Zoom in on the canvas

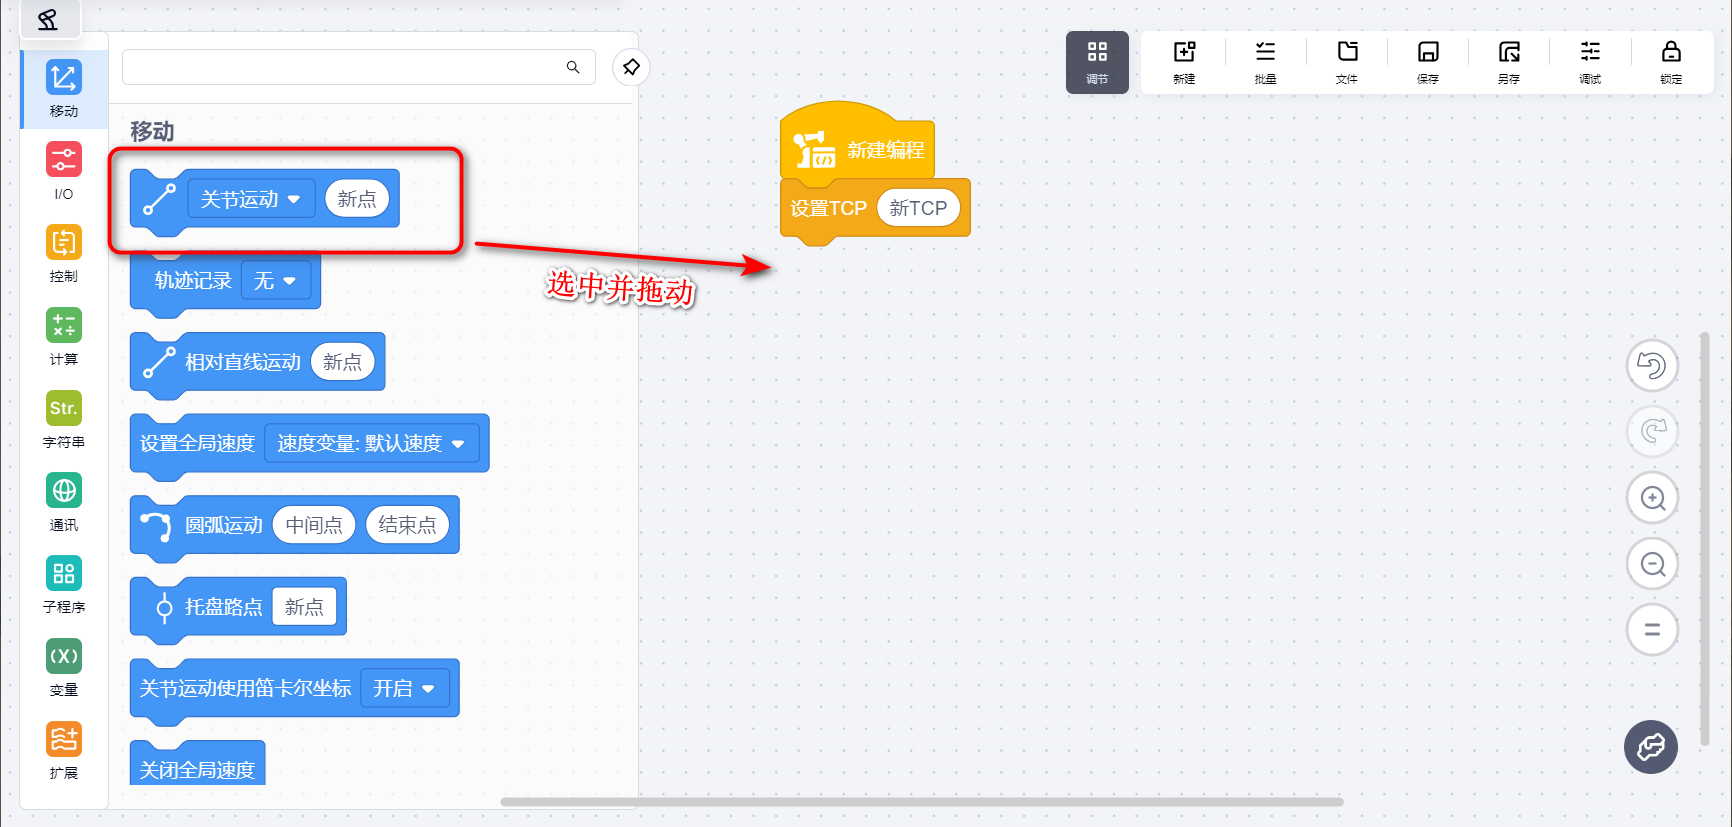(x=1652, y=498)
